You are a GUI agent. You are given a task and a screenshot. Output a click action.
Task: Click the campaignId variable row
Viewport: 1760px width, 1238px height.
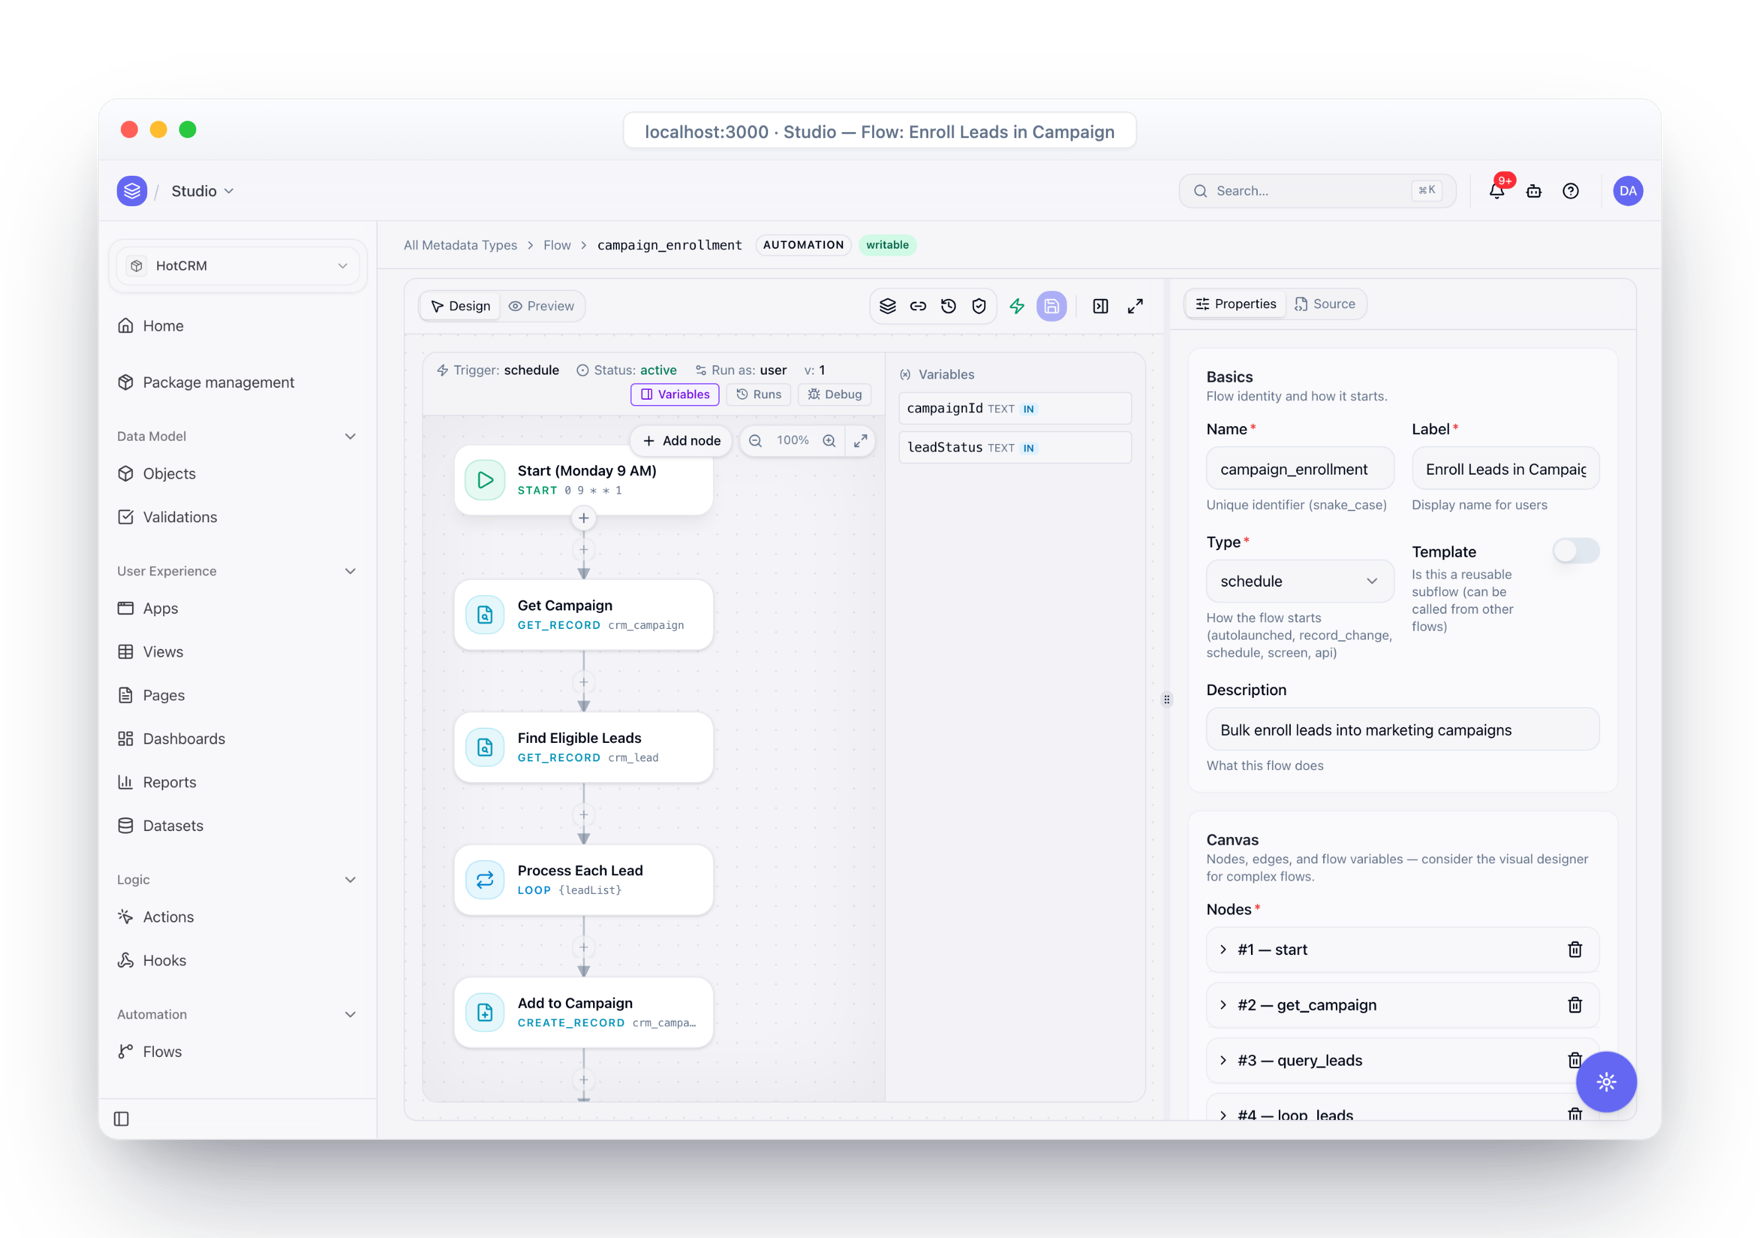tap(1015, 409)
